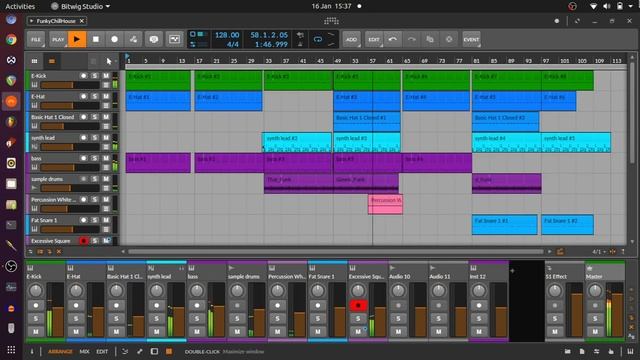
Task: Switch to the ARRANGE view
Action: pyautogui.click(x=60, y=351)
